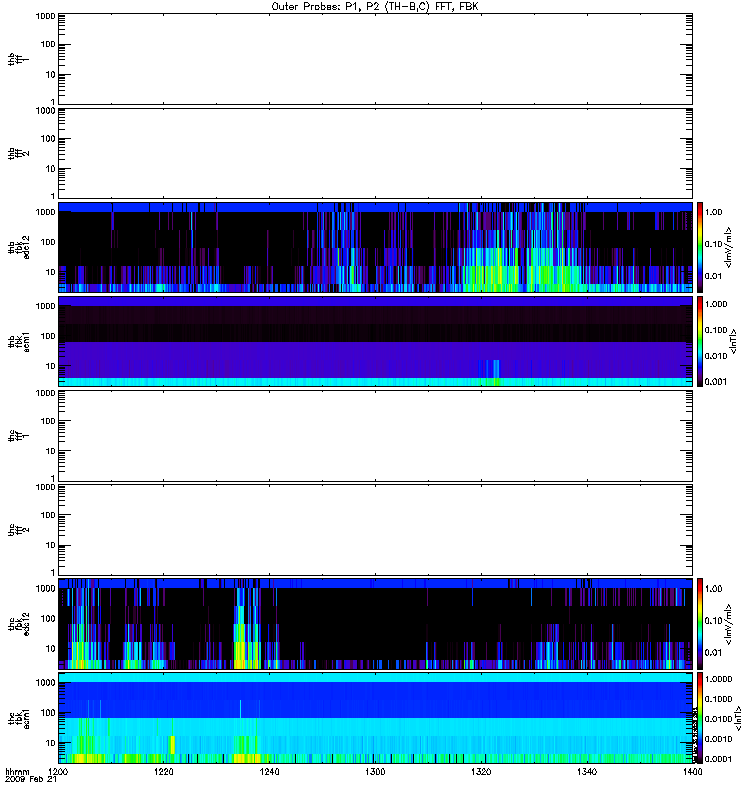Click the '1.000' tick on thb scm1 color bar
750x800 pixels.
point(716,304)
